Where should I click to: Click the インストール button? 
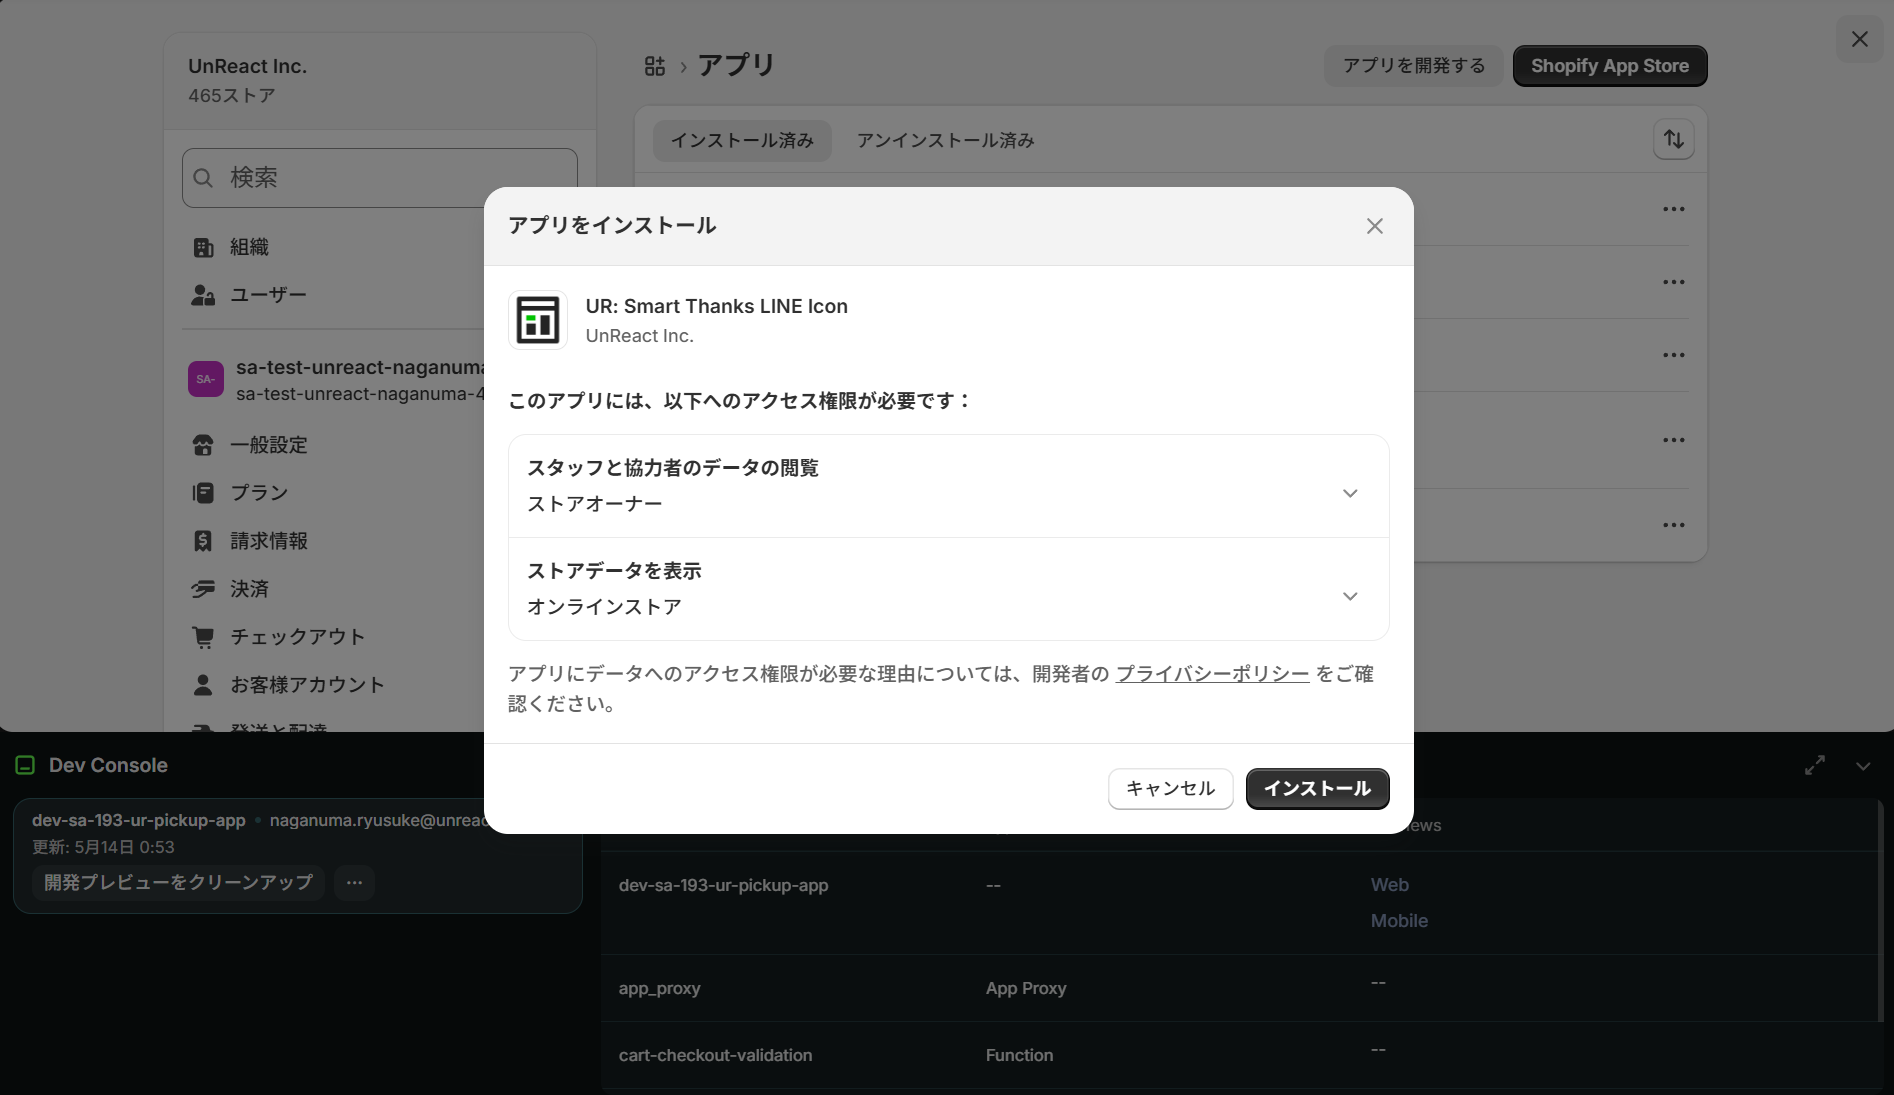(x=1317, y=789)
